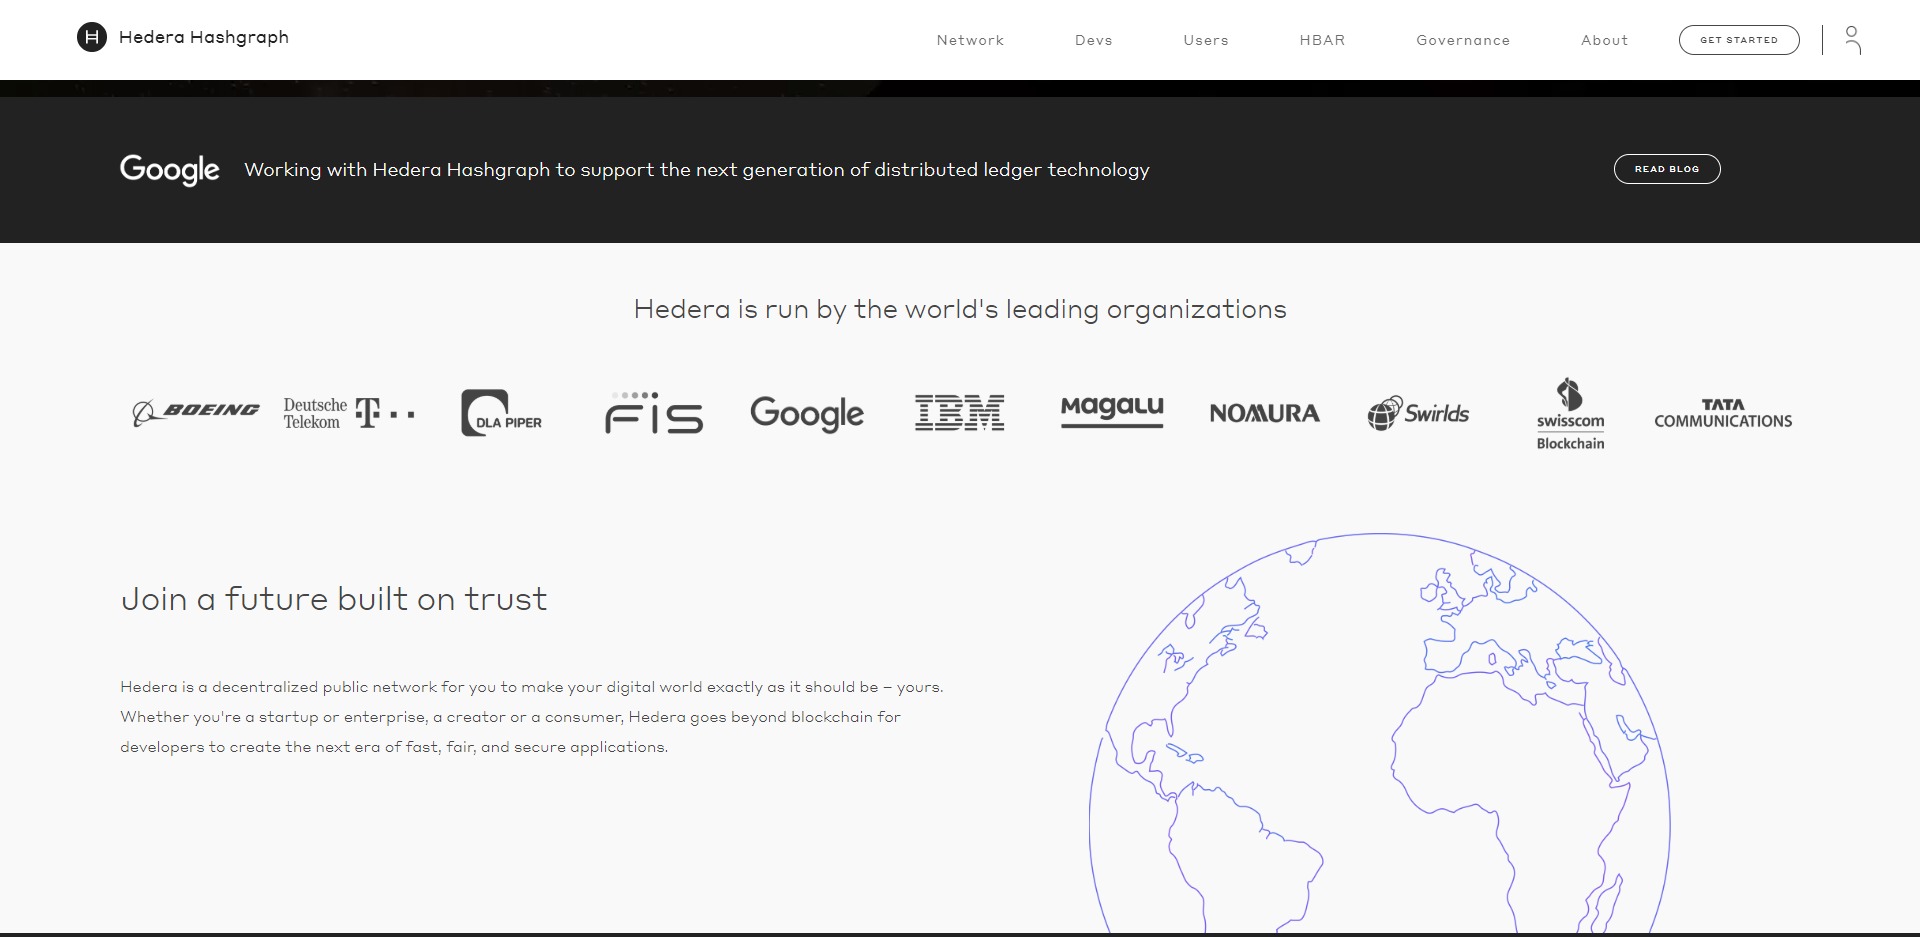Image resolution: width=1920 pixels, height=937 pixels.
Task: Open the HBAR menu
Action: [x=1322, y=40]
